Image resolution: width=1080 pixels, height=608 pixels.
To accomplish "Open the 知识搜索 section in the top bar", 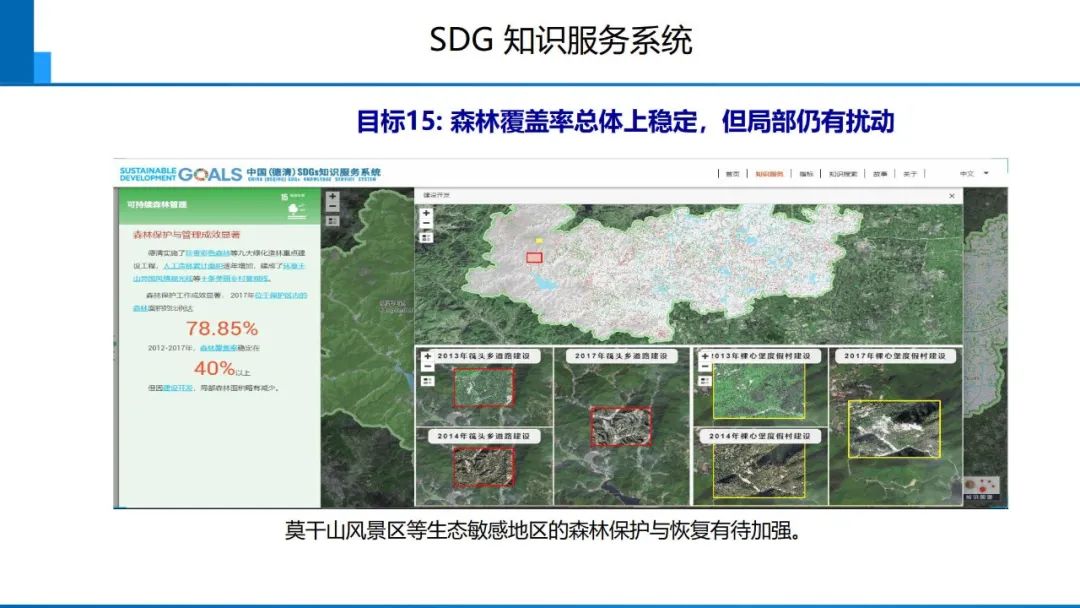I will coord(842,172).
